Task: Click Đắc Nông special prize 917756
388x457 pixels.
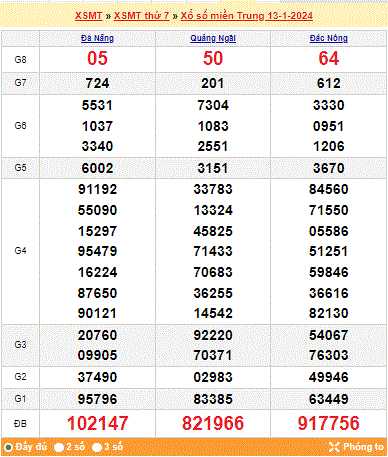Action: 329,423
